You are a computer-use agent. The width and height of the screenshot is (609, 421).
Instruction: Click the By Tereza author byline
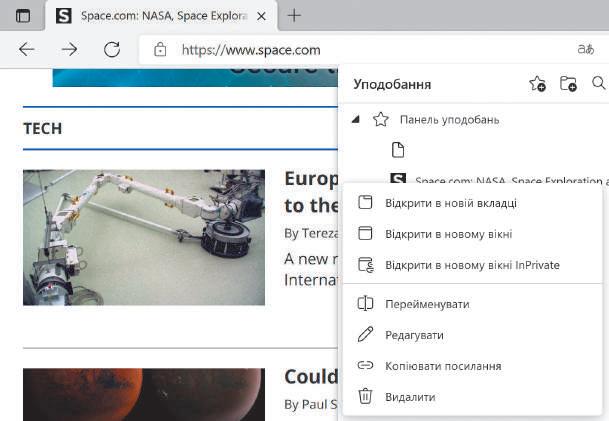311,233
